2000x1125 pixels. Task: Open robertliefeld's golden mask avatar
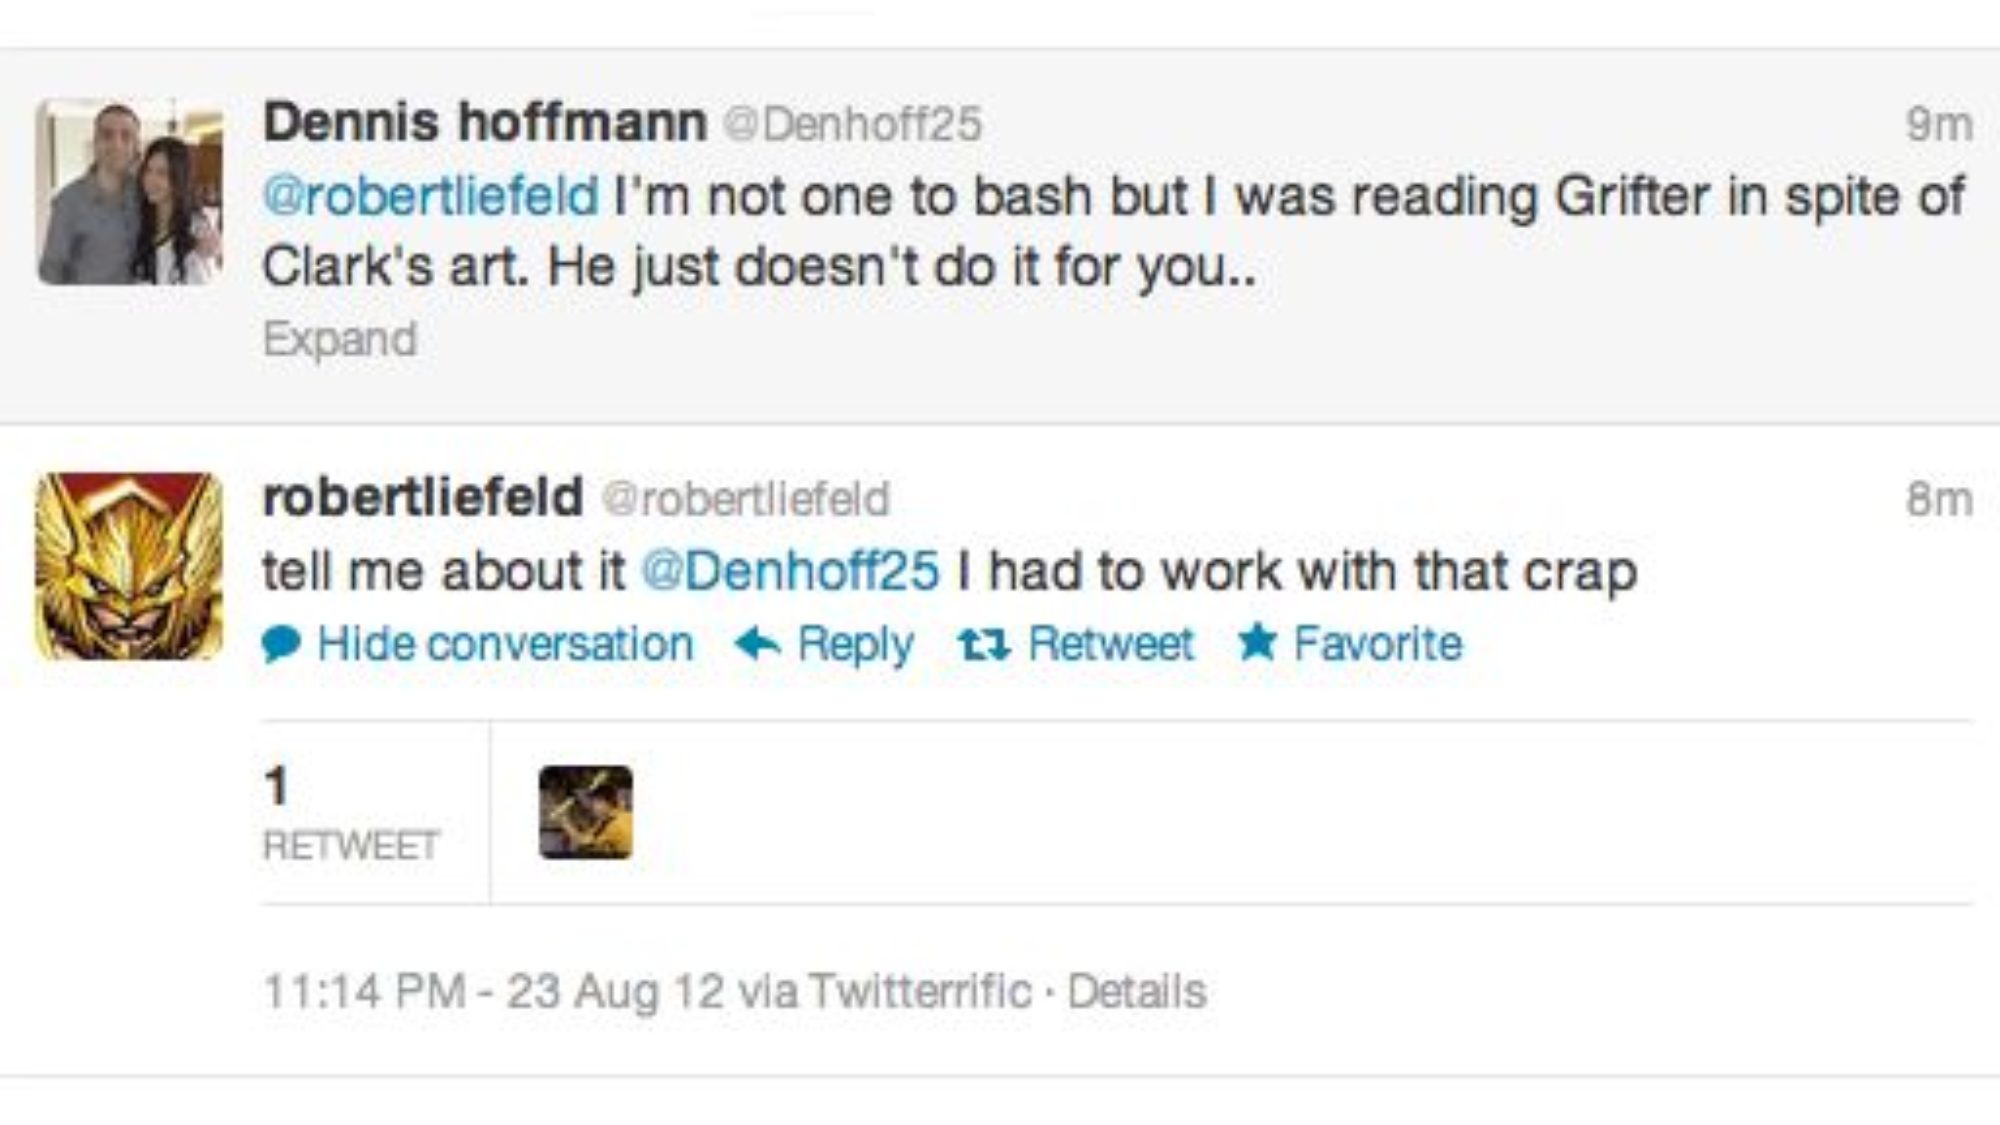[x=130, y=566]
